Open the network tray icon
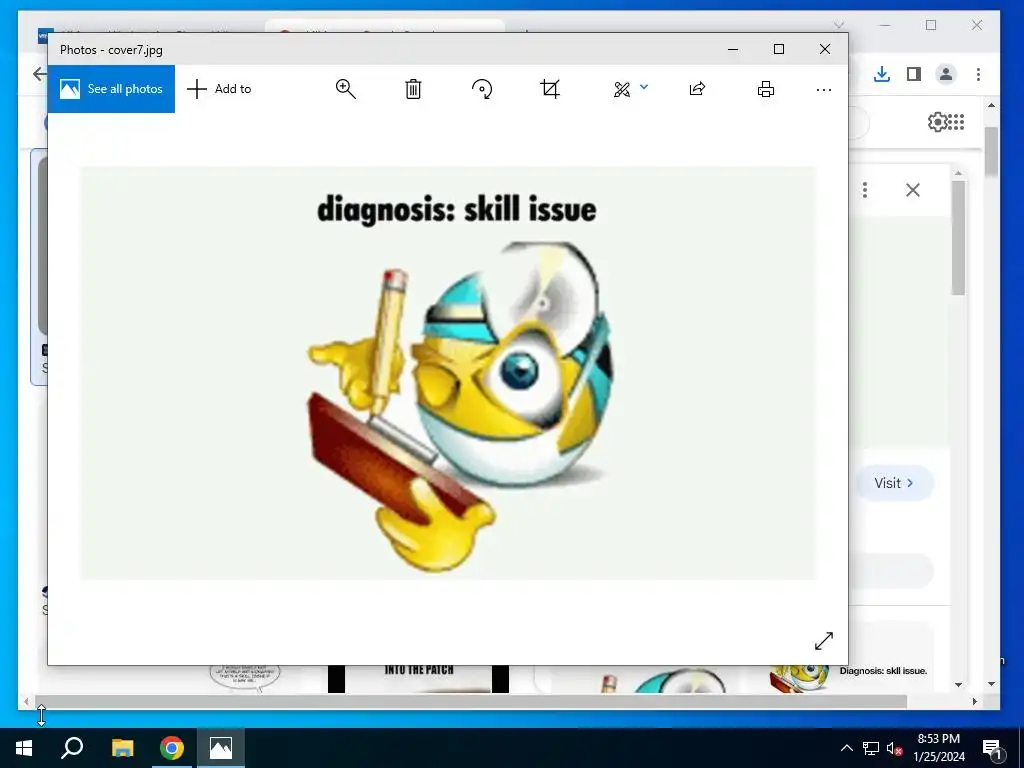 [x=871, y=748]
